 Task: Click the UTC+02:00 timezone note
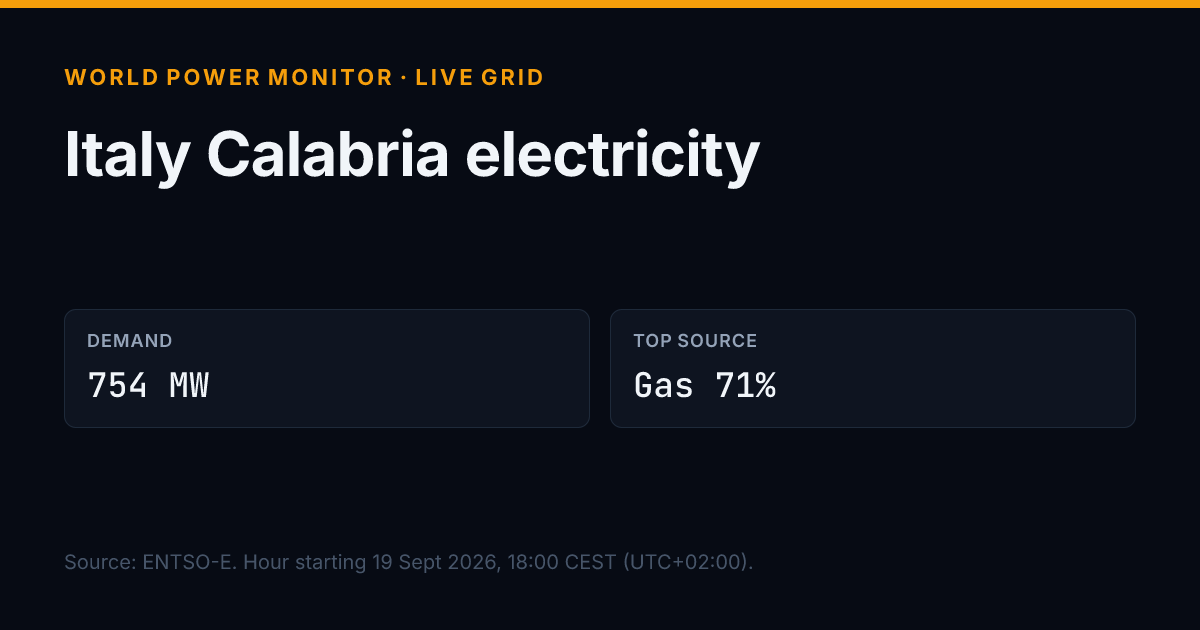pos(688,562)
